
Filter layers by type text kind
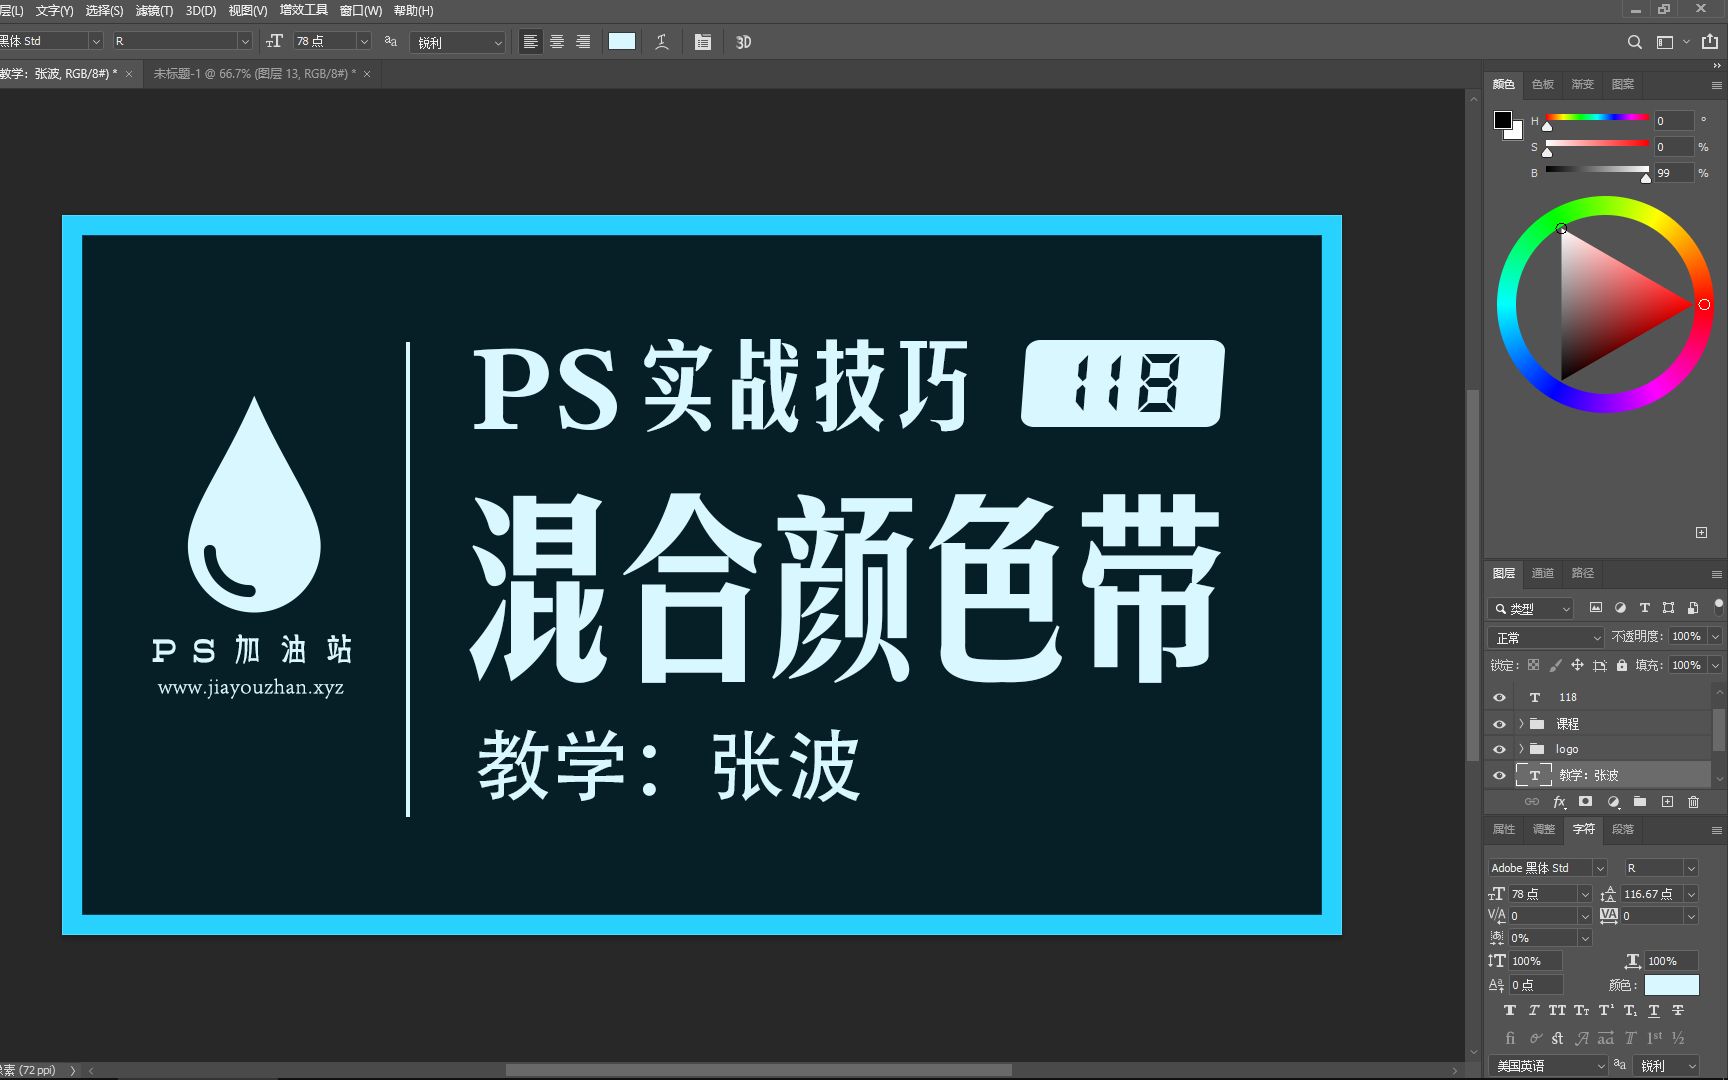point(1644,608)
